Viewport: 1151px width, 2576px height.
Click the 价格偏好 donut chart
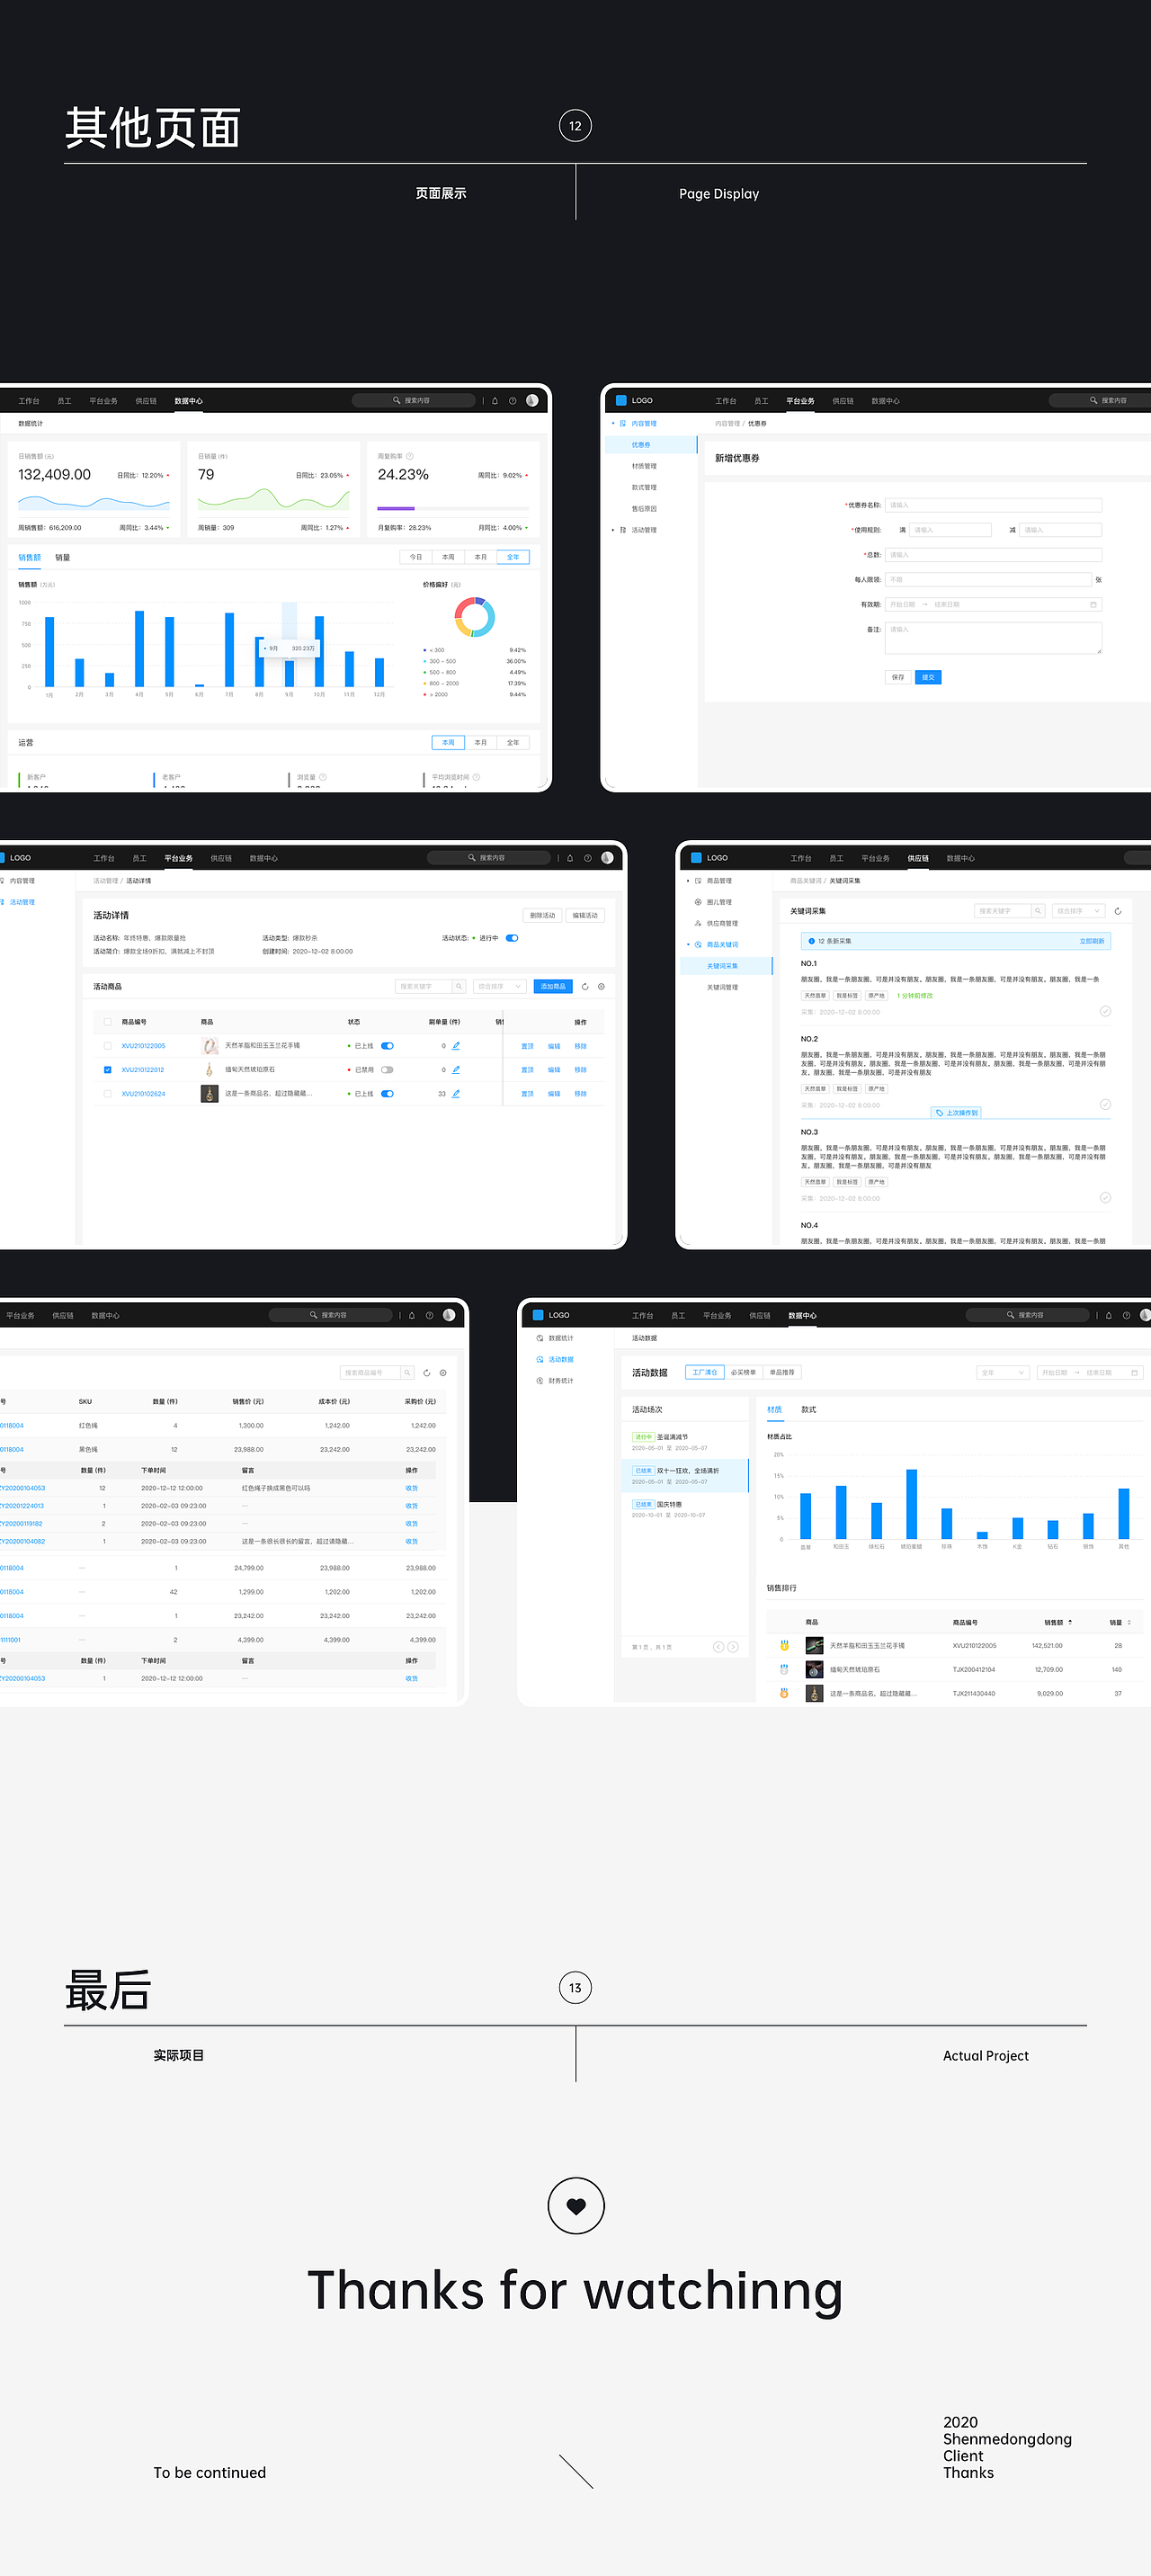pyautogui.click(x=475, y=617)
